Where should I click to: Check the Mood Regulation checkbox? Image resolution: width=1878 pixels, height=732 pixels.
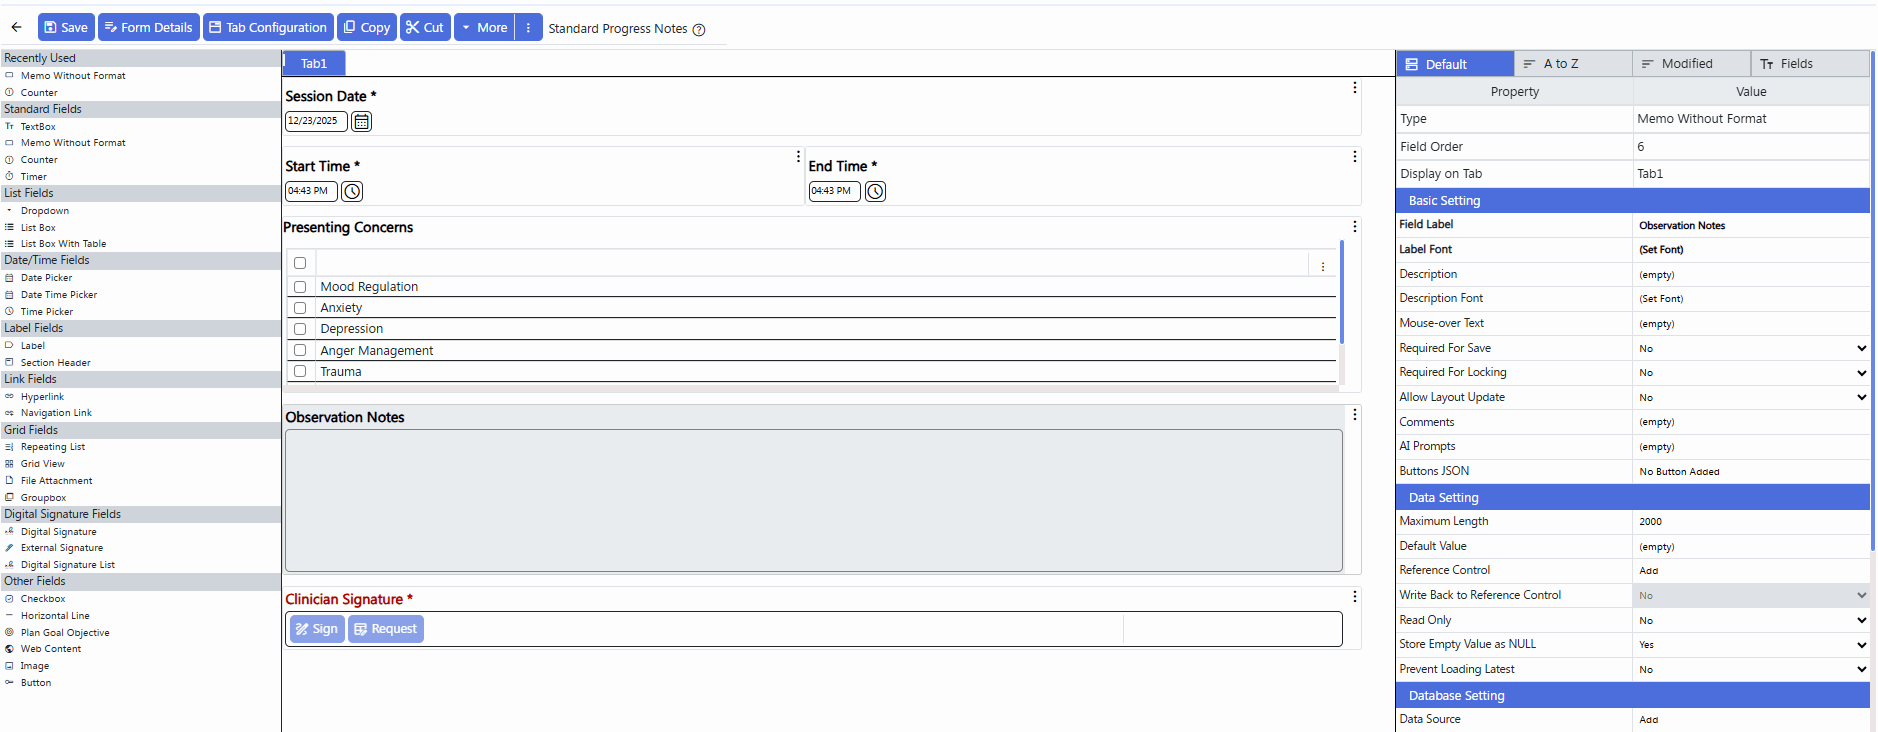300,287
